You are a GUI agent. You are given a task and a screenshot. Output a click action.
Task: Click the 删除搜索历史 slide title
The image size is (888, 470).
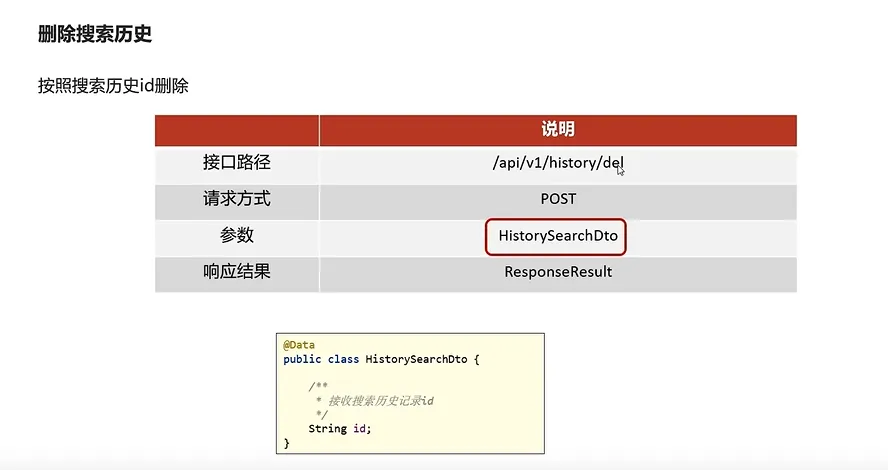pos(95,35)
